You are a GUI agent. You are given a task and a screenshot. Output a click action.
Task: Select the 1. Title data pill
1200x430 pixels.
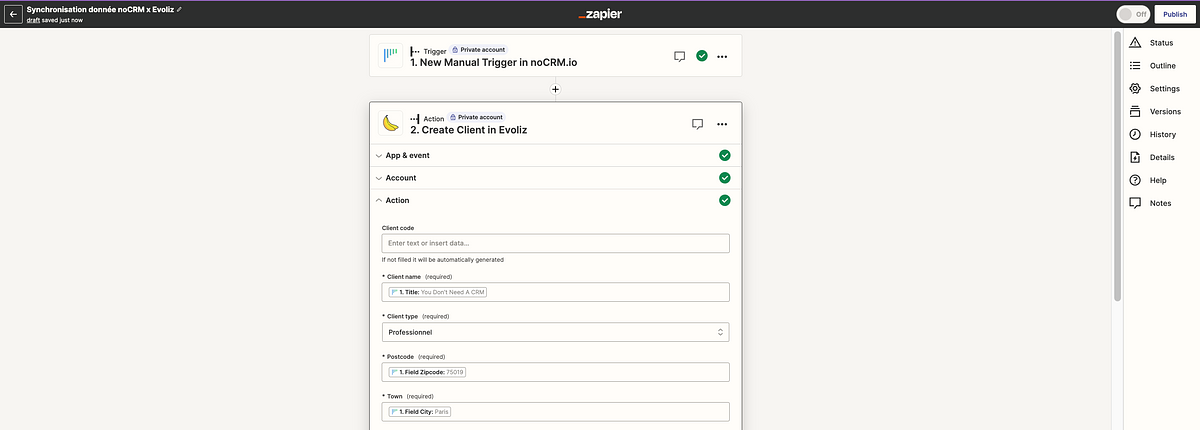coord(438,292)
